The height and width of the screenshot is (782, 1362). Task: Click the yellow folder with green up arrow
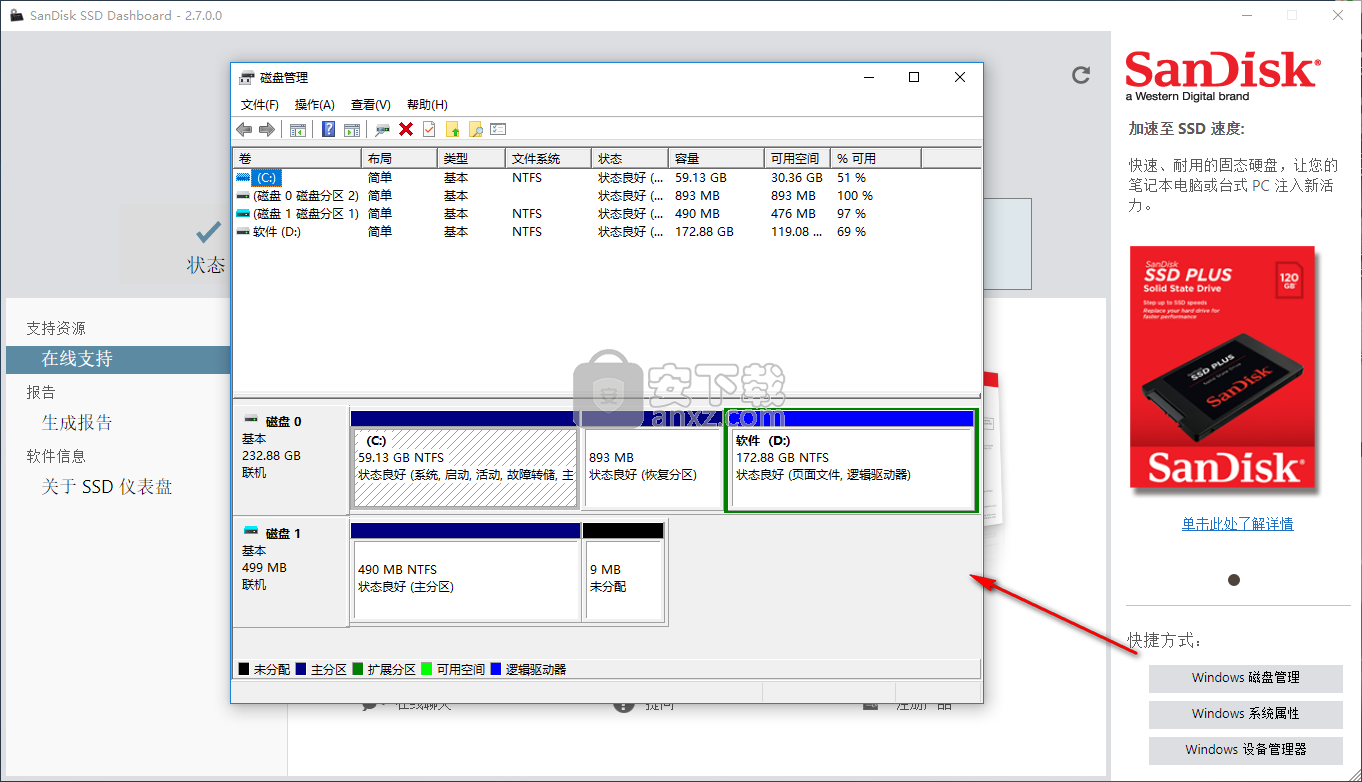coord(452,129)
